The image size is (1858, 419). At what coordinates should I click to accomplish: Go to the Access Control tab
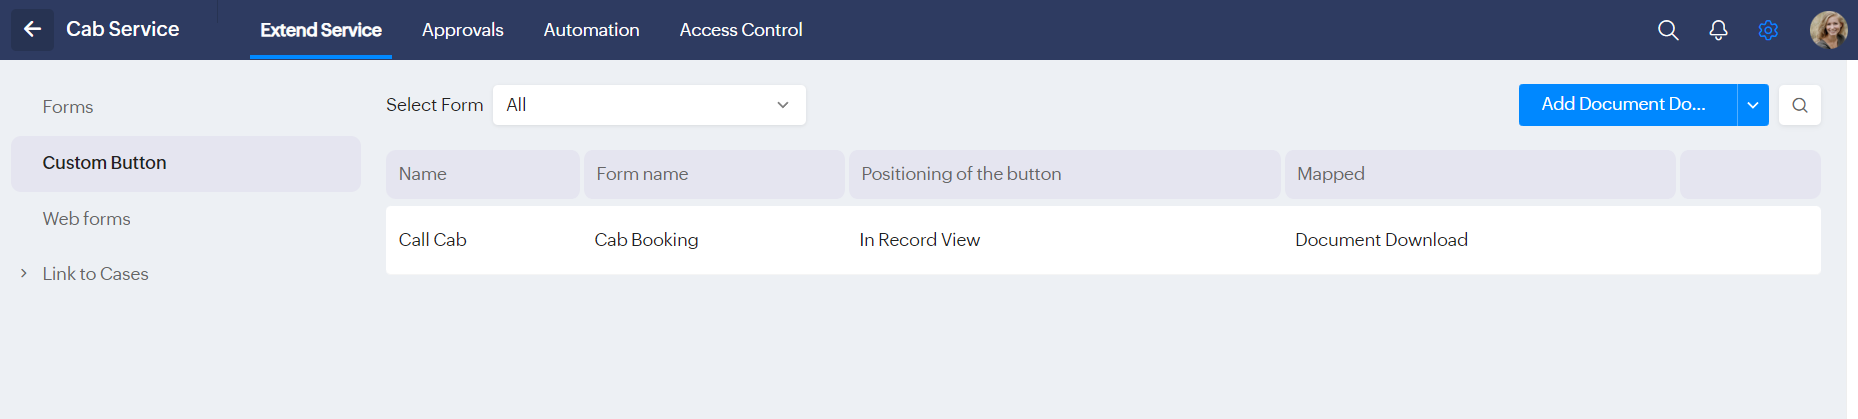pos(741,30)
